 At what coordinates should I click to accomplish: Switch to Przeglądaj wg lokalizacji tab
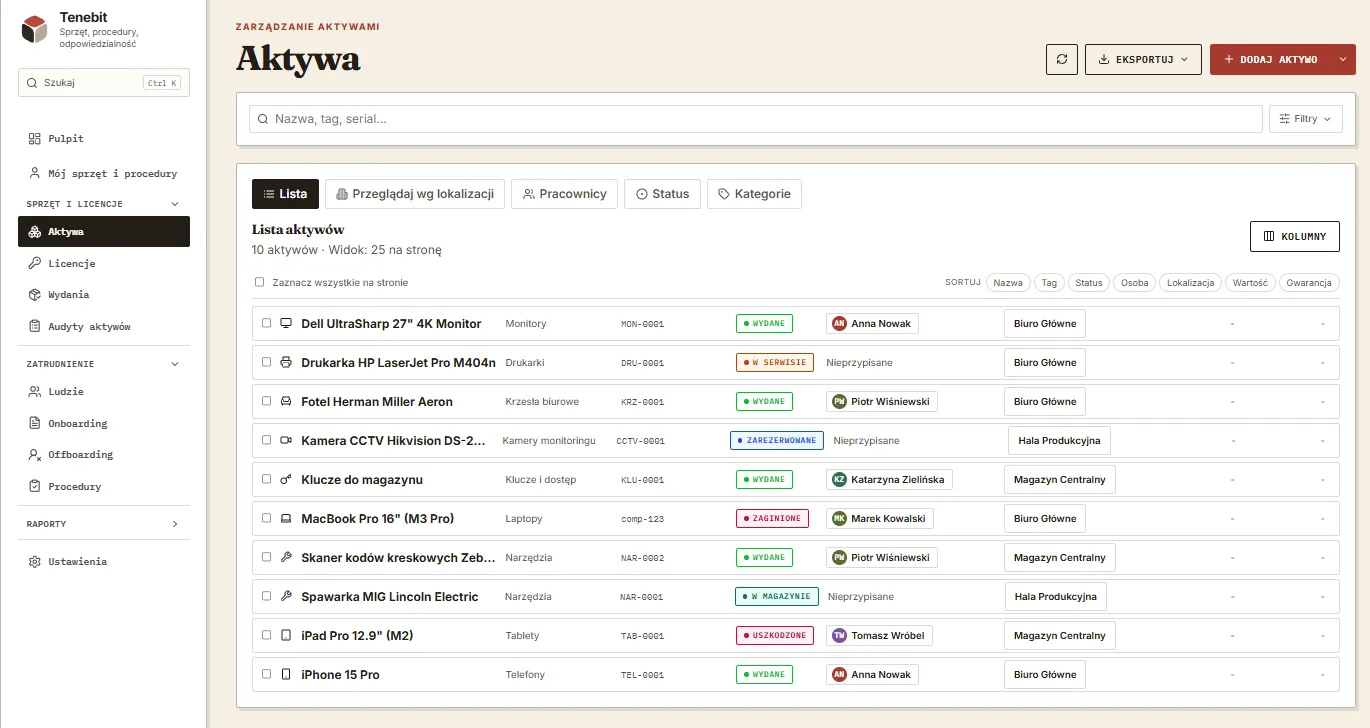point(415,194)
